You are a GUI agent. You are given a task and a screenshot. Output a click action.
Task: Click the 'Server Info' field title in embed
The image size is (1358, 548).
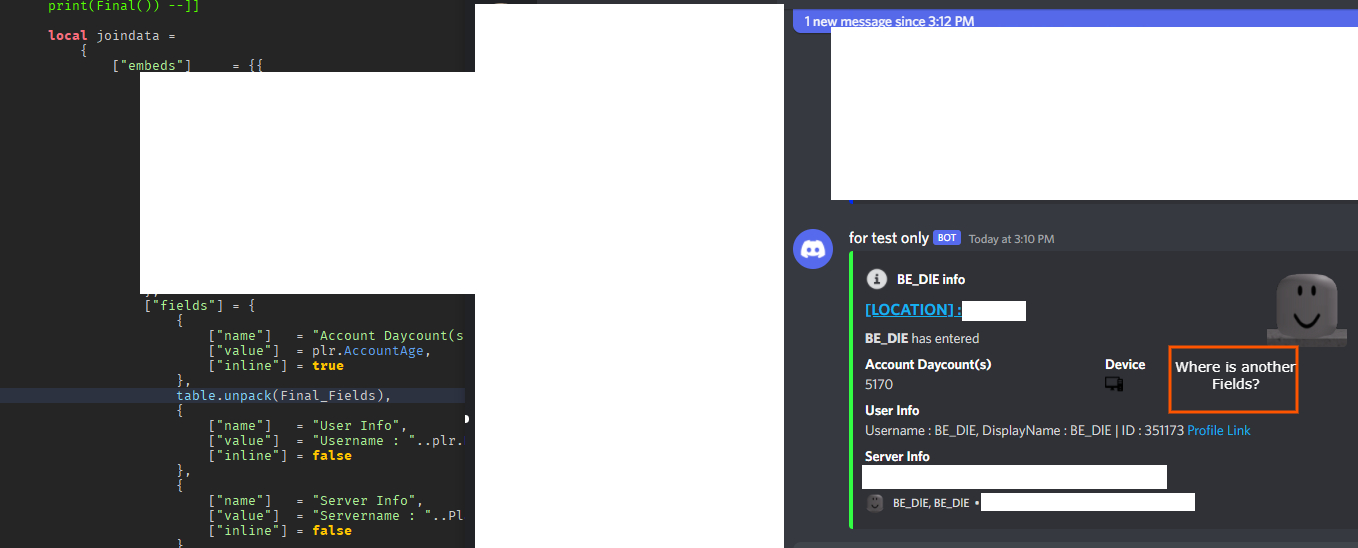coord(897,456)
